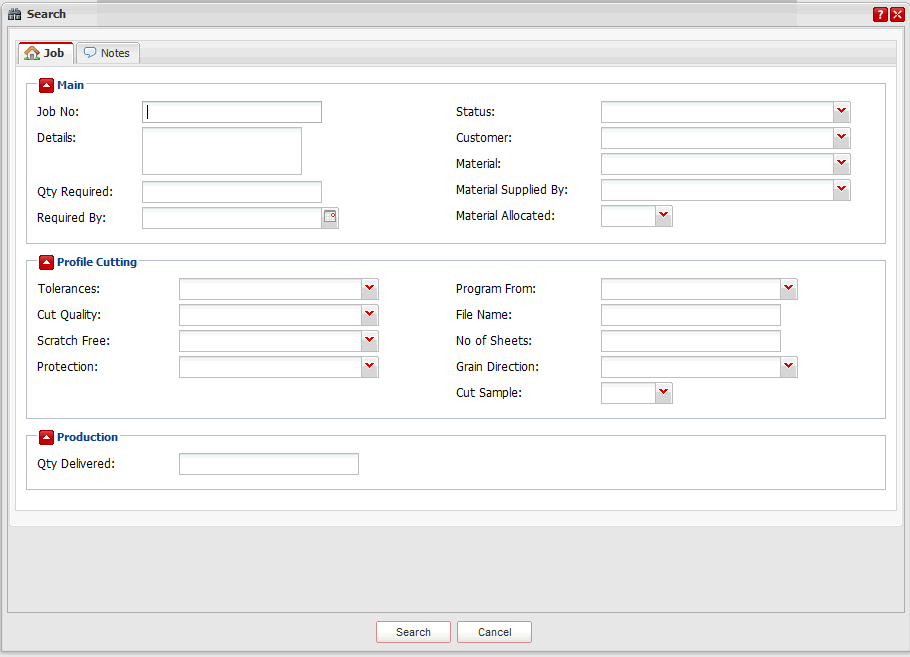
Task: Expand the Material Supplied By dropdown
Action: coord(841,190)
